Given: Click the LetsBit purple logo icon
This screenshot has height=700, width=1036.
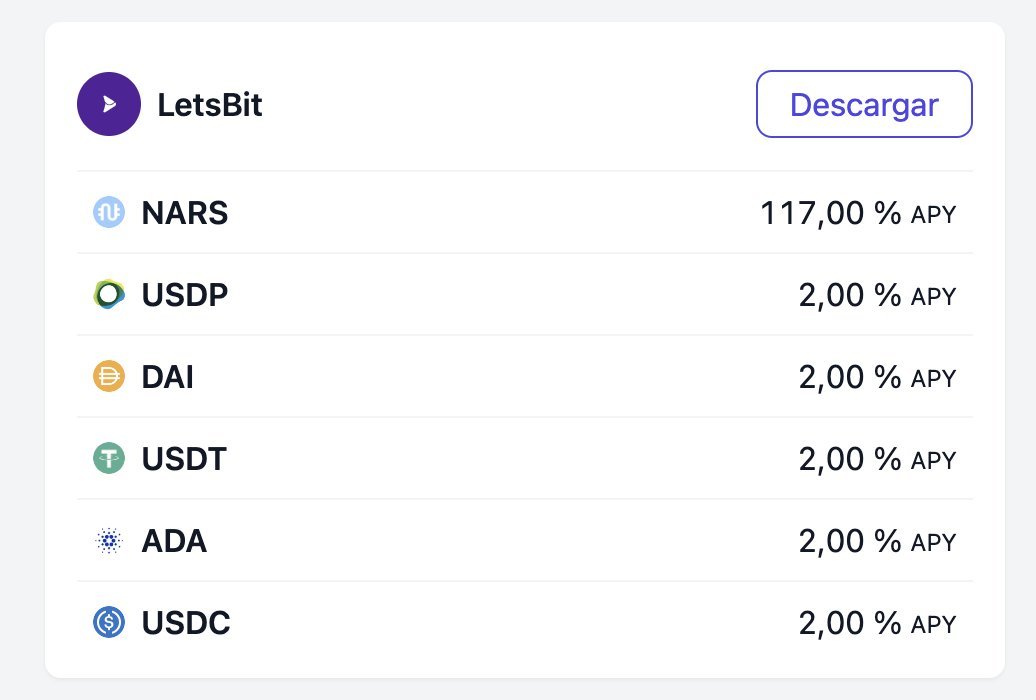Looking at the screenshot, I should [109, 104].
